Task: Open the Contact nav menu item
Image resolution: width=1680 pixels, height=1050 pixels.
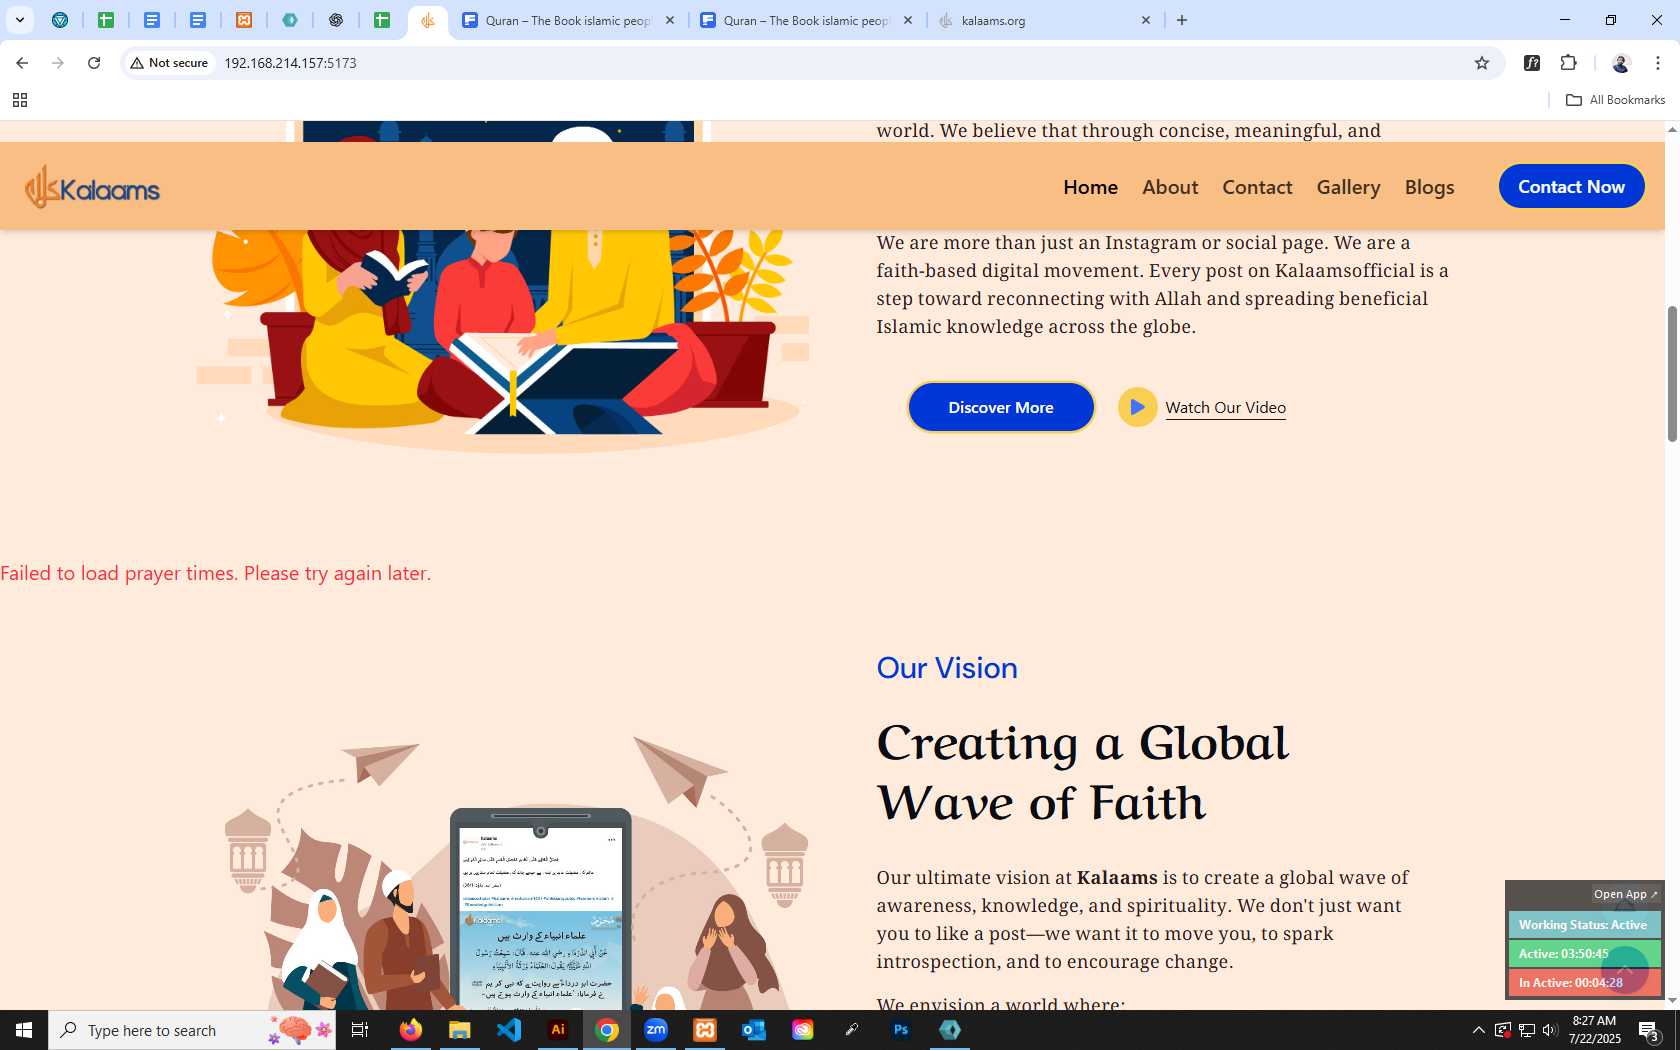Action: [x=1257, y=187]
